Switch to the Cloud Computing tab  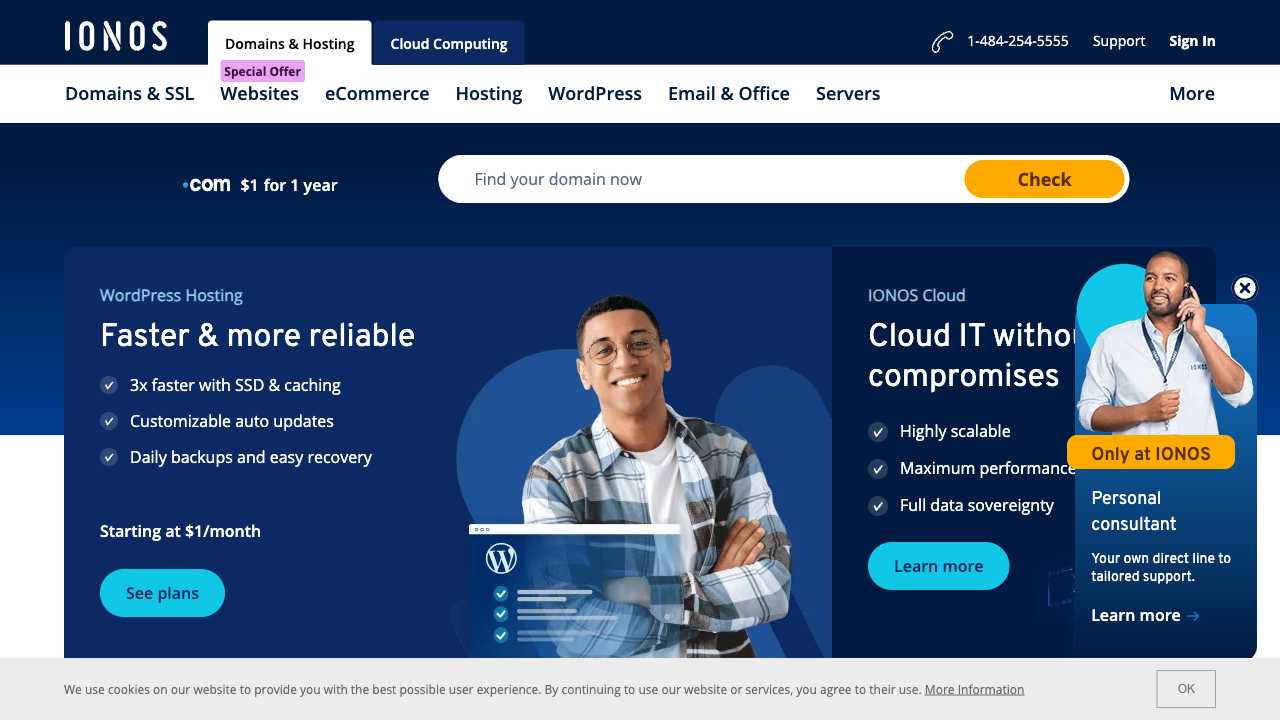tap(449, 44)
